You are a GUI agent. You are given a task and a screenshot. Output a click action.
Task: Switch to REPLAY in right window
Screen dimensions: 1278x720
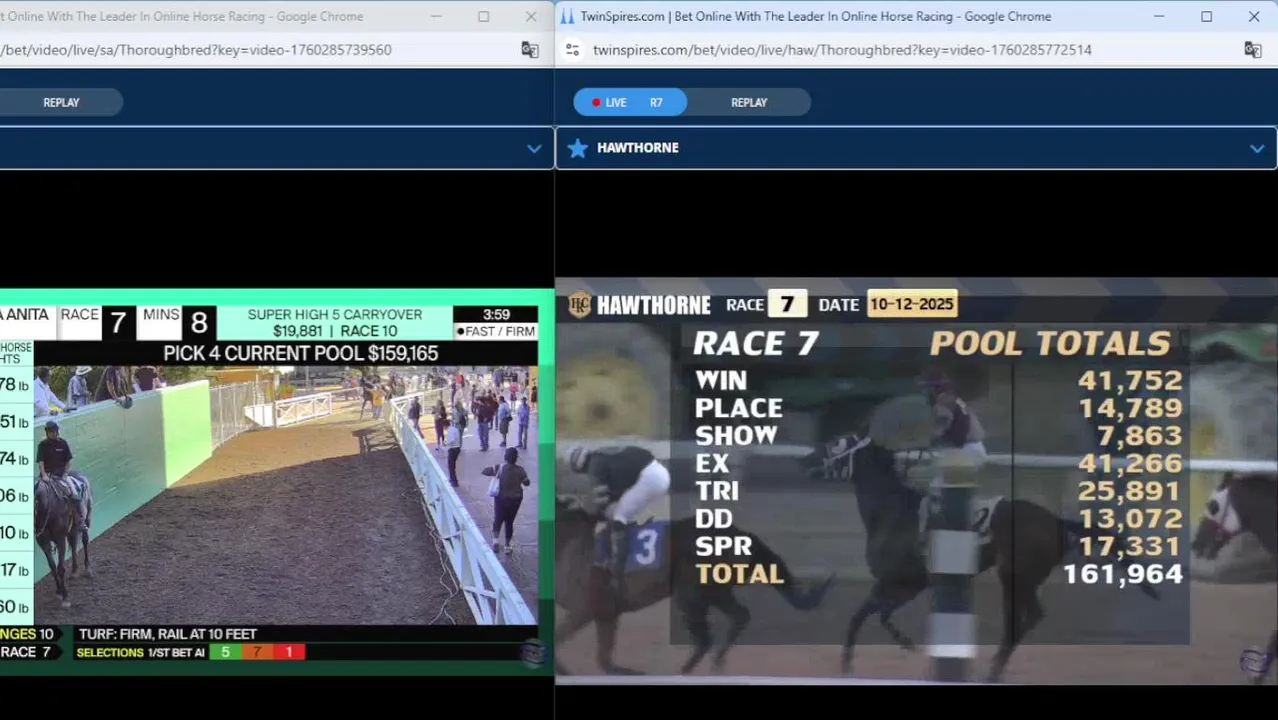(x=749, y=102)
